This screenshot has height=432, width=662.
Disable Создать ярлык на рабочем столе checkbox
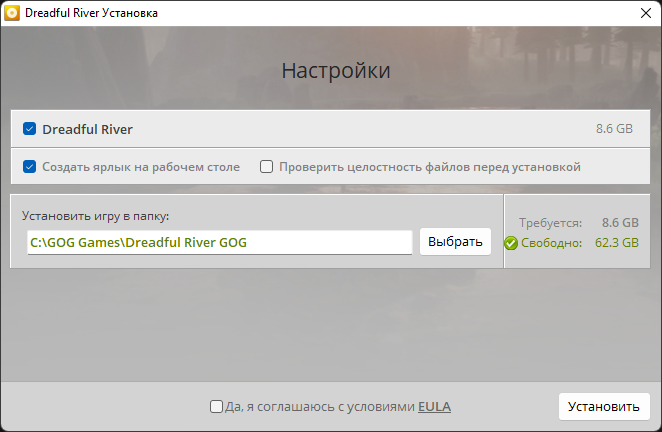(30, 166)
